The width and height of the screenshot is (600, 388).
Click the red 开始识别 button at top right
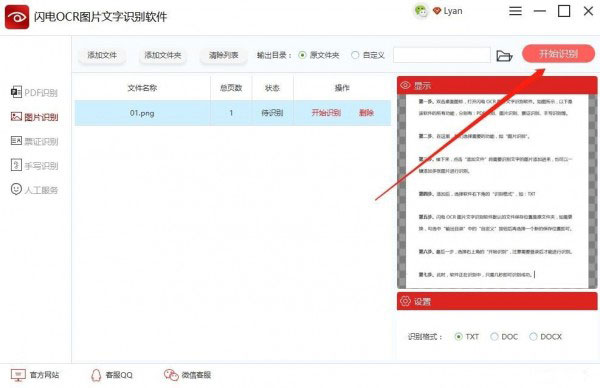click(558, 54)
